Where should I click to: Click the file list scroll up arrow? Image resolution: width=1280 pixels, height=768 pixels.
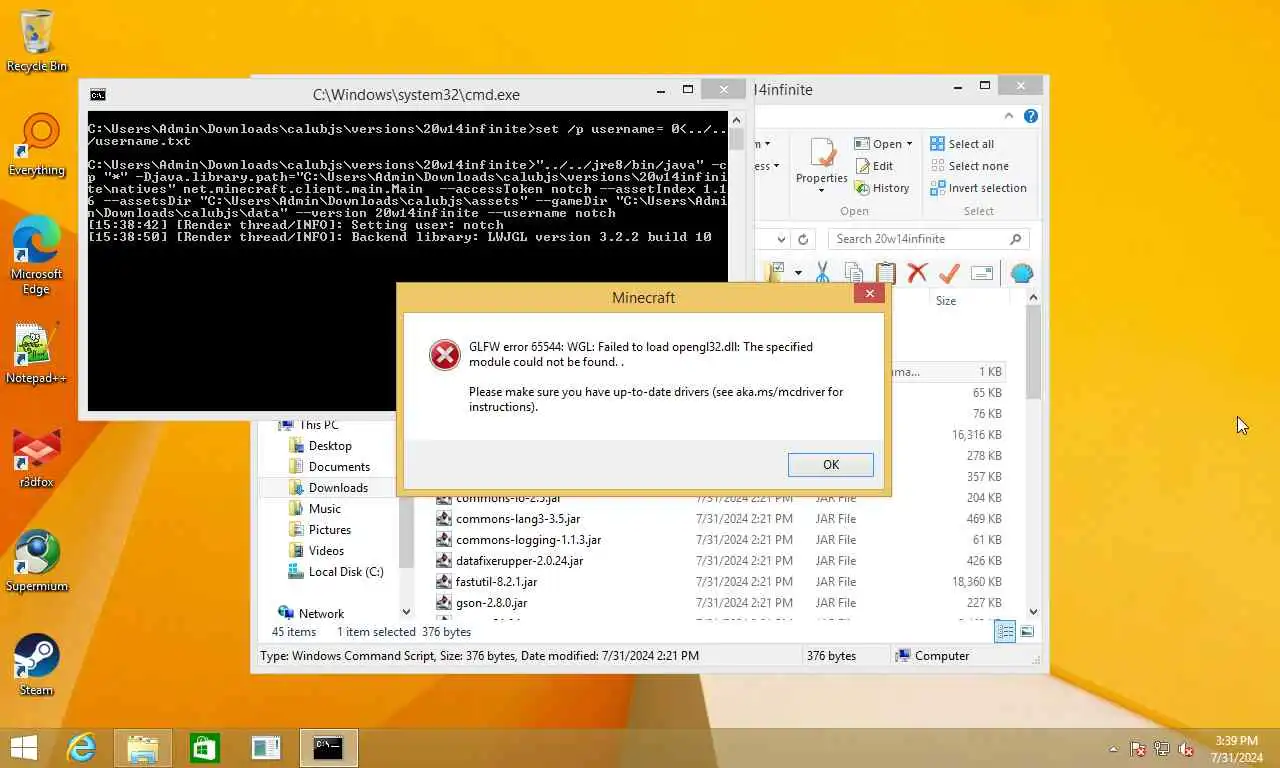point(1033,298)
